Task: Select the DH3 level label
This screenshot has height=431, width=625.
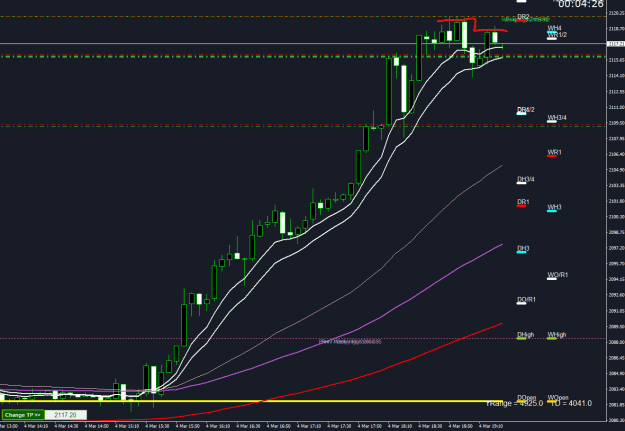Action: 523,249
